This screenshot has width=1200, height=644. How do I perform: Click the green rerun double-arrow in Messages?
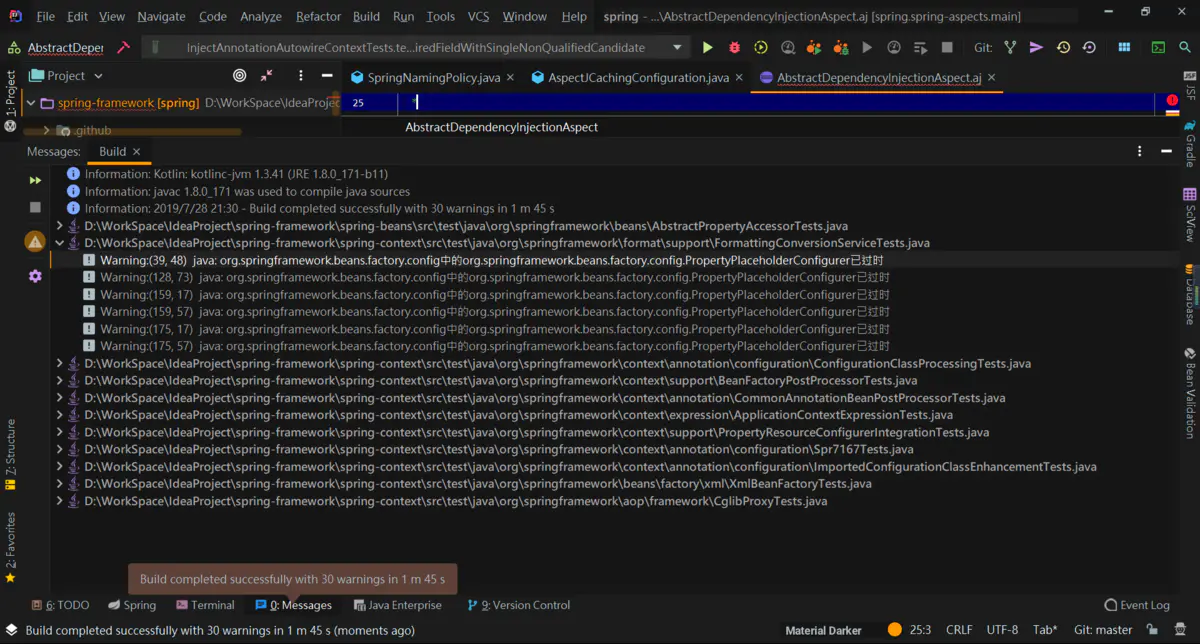35,180
